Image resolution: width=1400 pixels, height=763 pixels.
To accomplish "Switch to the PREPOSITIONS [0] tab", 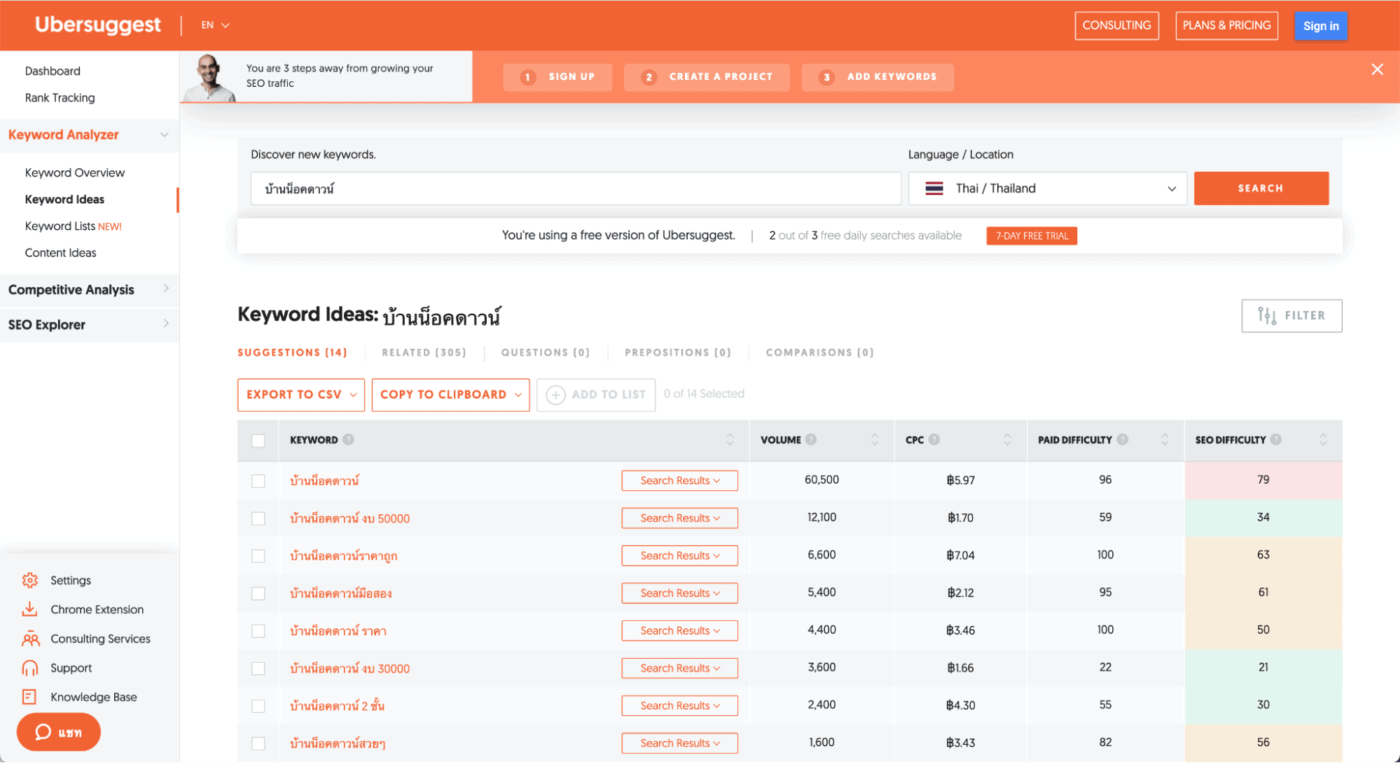I will coord(678,353).
